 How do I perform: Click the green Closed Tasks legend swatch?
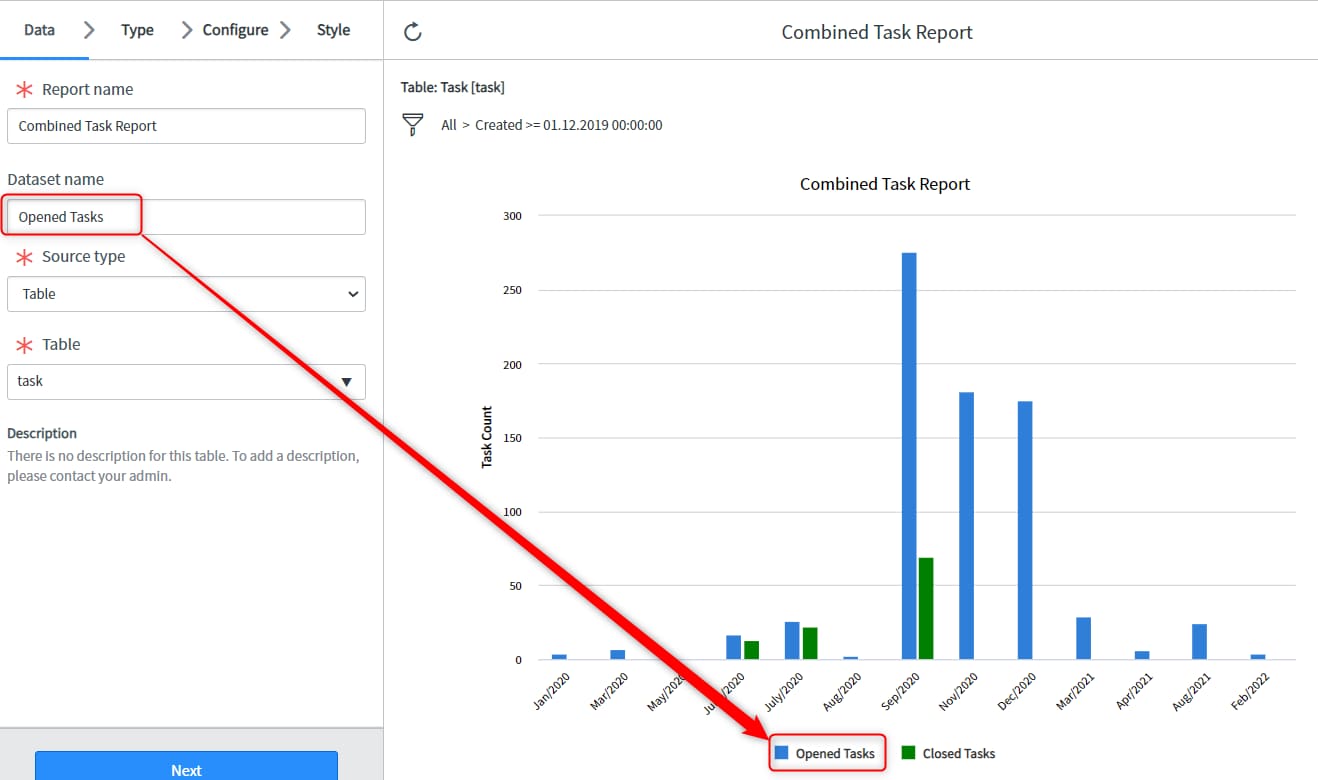coord(908,753)
